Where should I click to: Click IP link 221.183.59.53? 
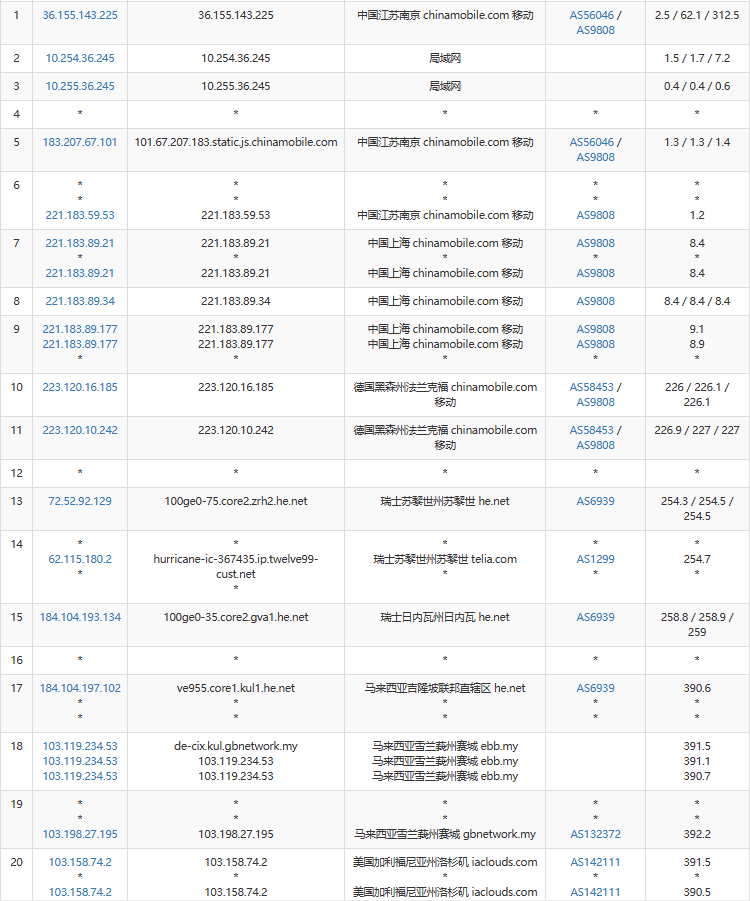[x=80, y=215]
